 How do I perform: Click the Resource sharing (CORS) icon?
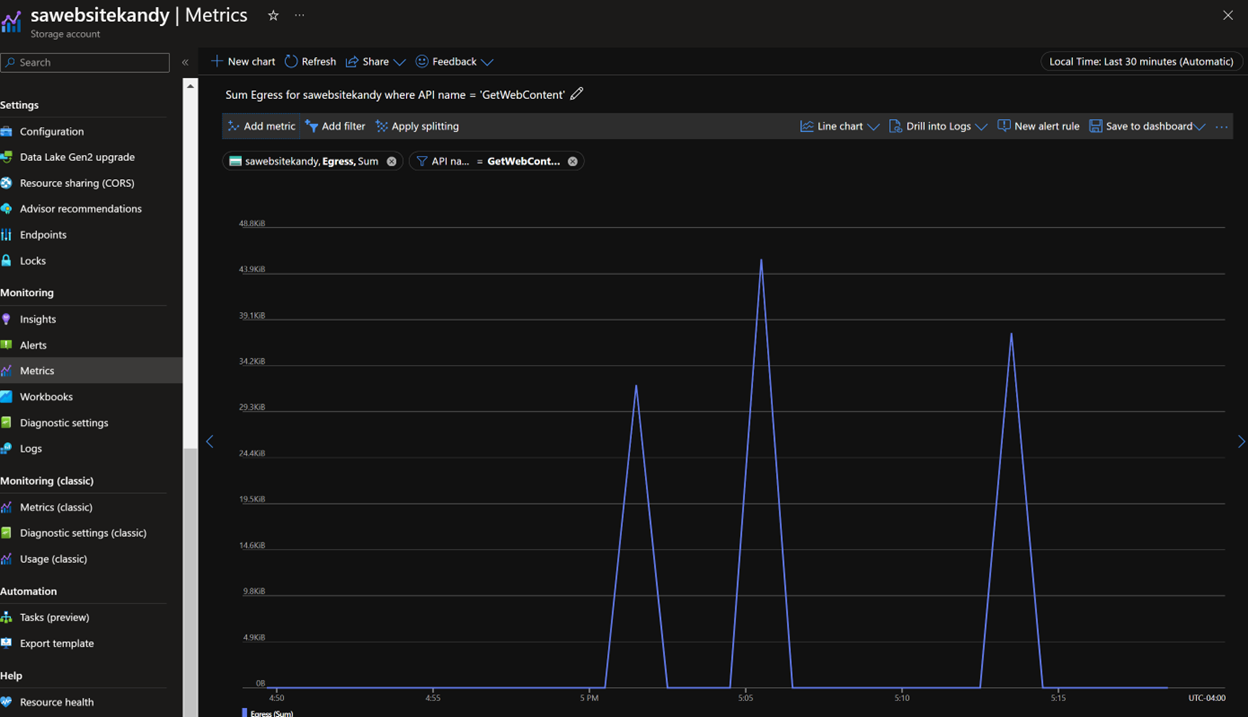(x=7, y=183)
